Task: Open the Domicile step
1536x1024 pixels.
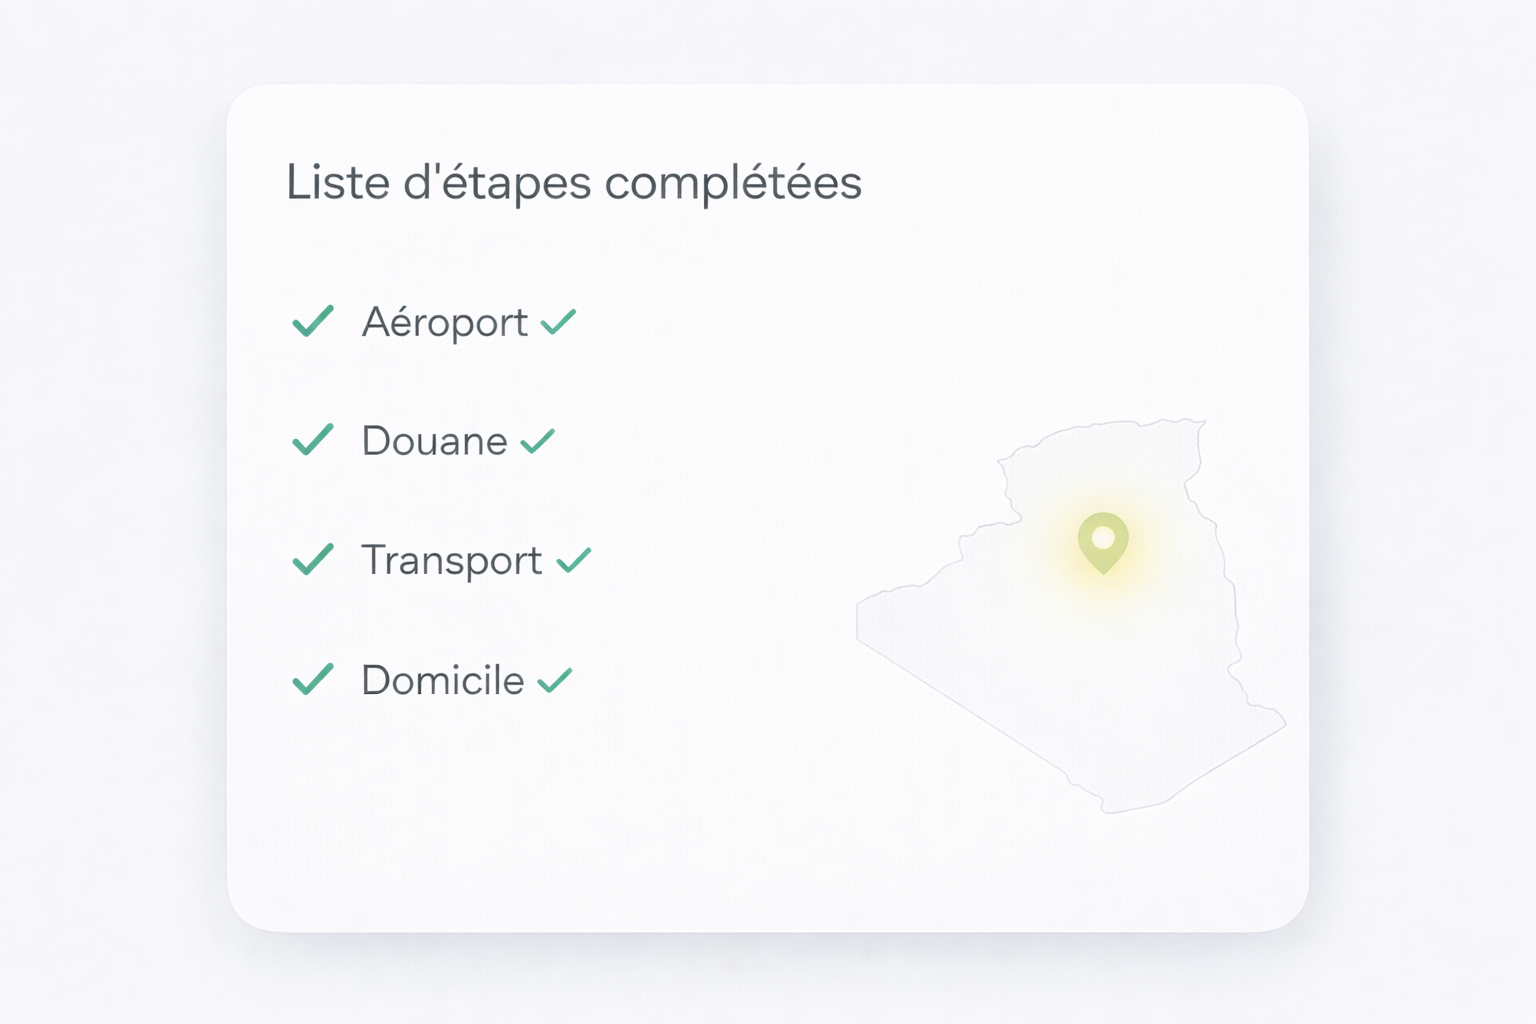Action: 442,681
